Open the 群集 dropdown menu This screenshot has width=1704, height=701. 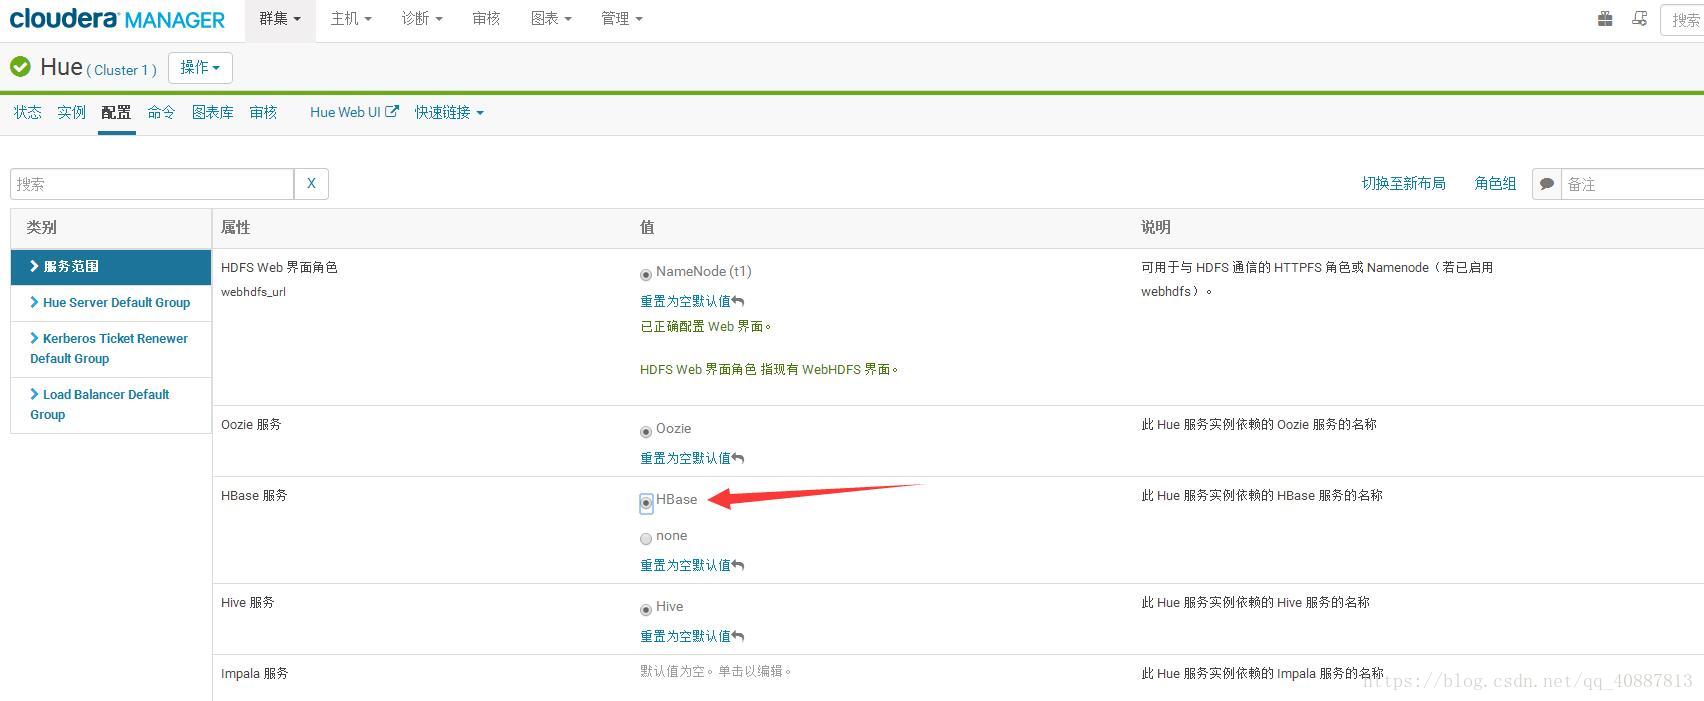tap(279, 19)
